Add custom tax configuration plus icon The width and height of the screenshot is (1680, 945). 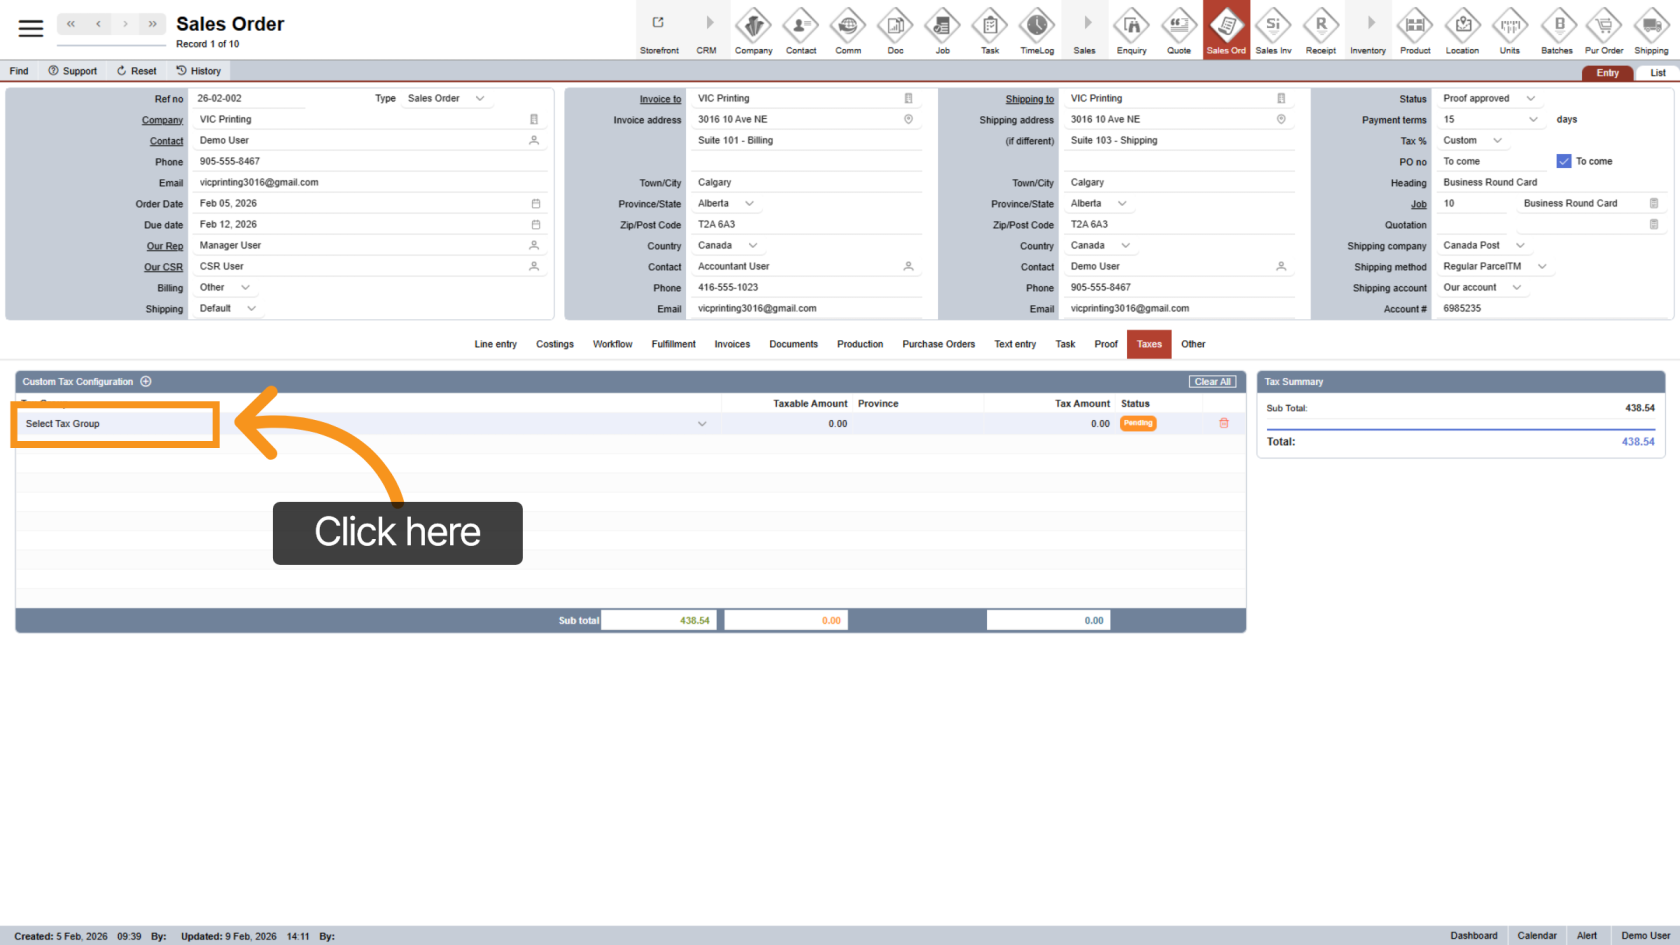tap(146, 381)
